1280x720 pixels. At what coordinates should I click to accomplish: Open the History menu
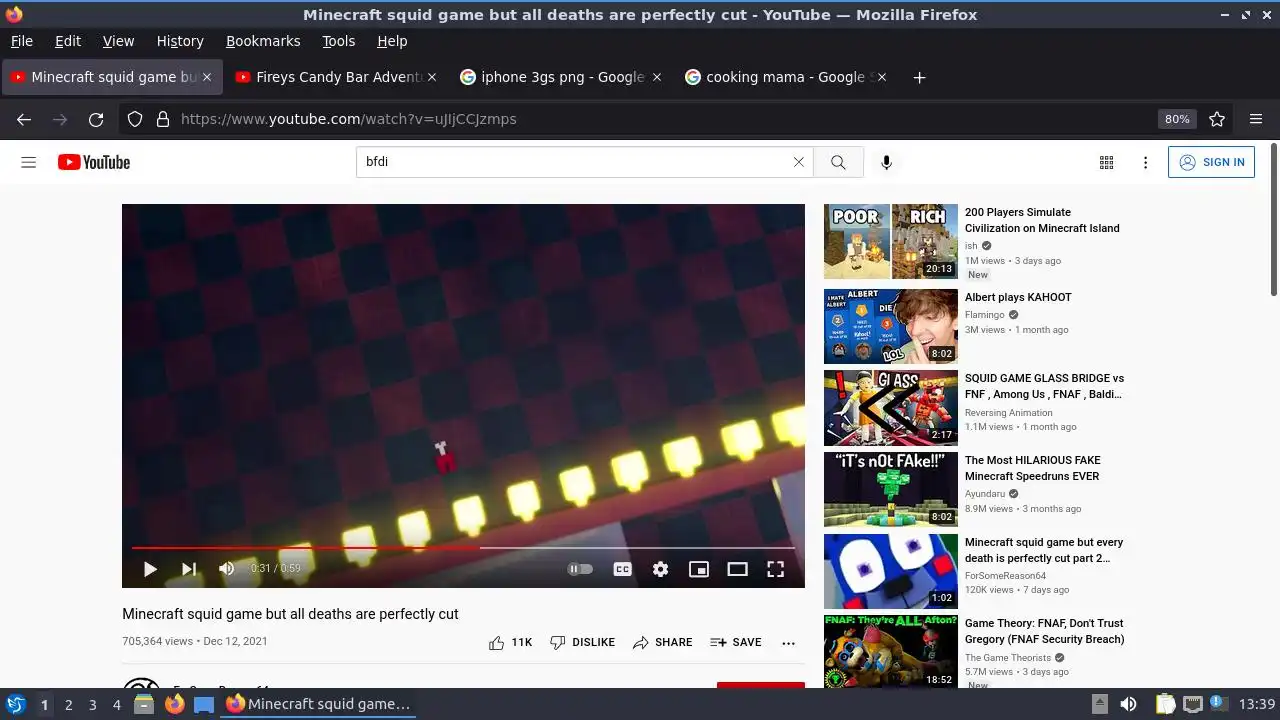click(x=180, y=41)
